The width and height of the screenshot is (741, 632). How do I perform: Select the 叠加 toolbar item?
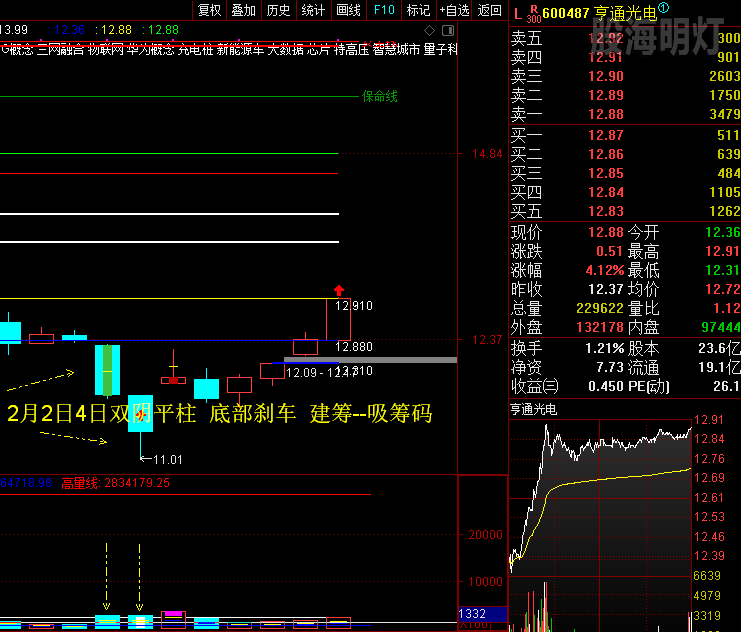[244, 10]
